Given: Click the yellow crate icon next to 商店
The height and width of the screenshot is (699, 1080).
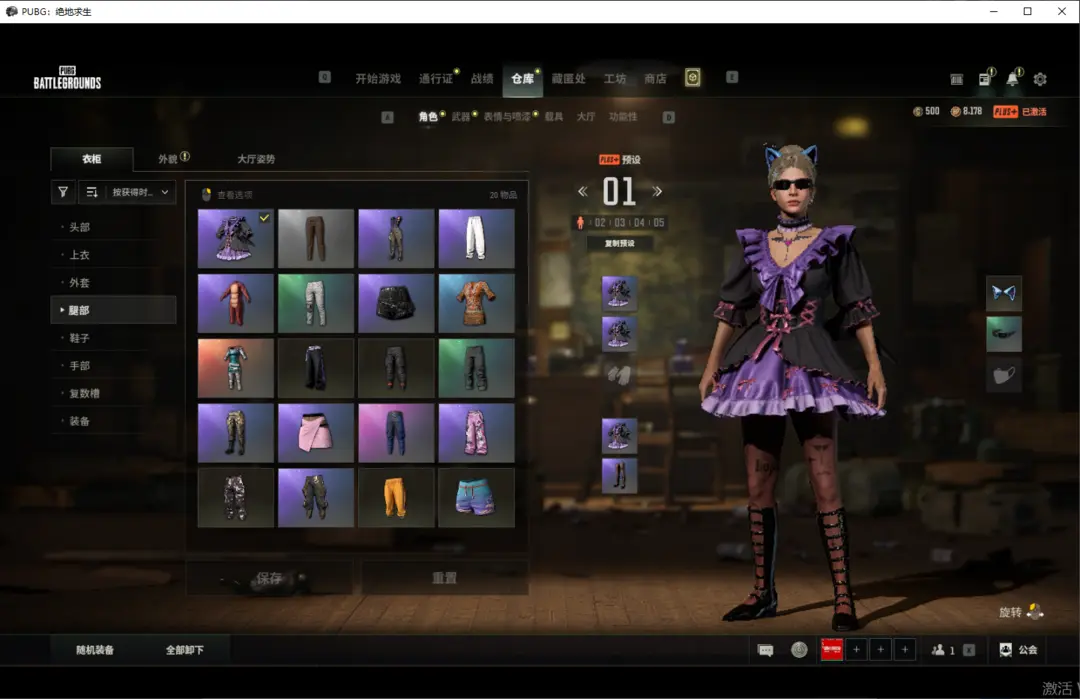Looking at the screenshot, I should (692, 78).
